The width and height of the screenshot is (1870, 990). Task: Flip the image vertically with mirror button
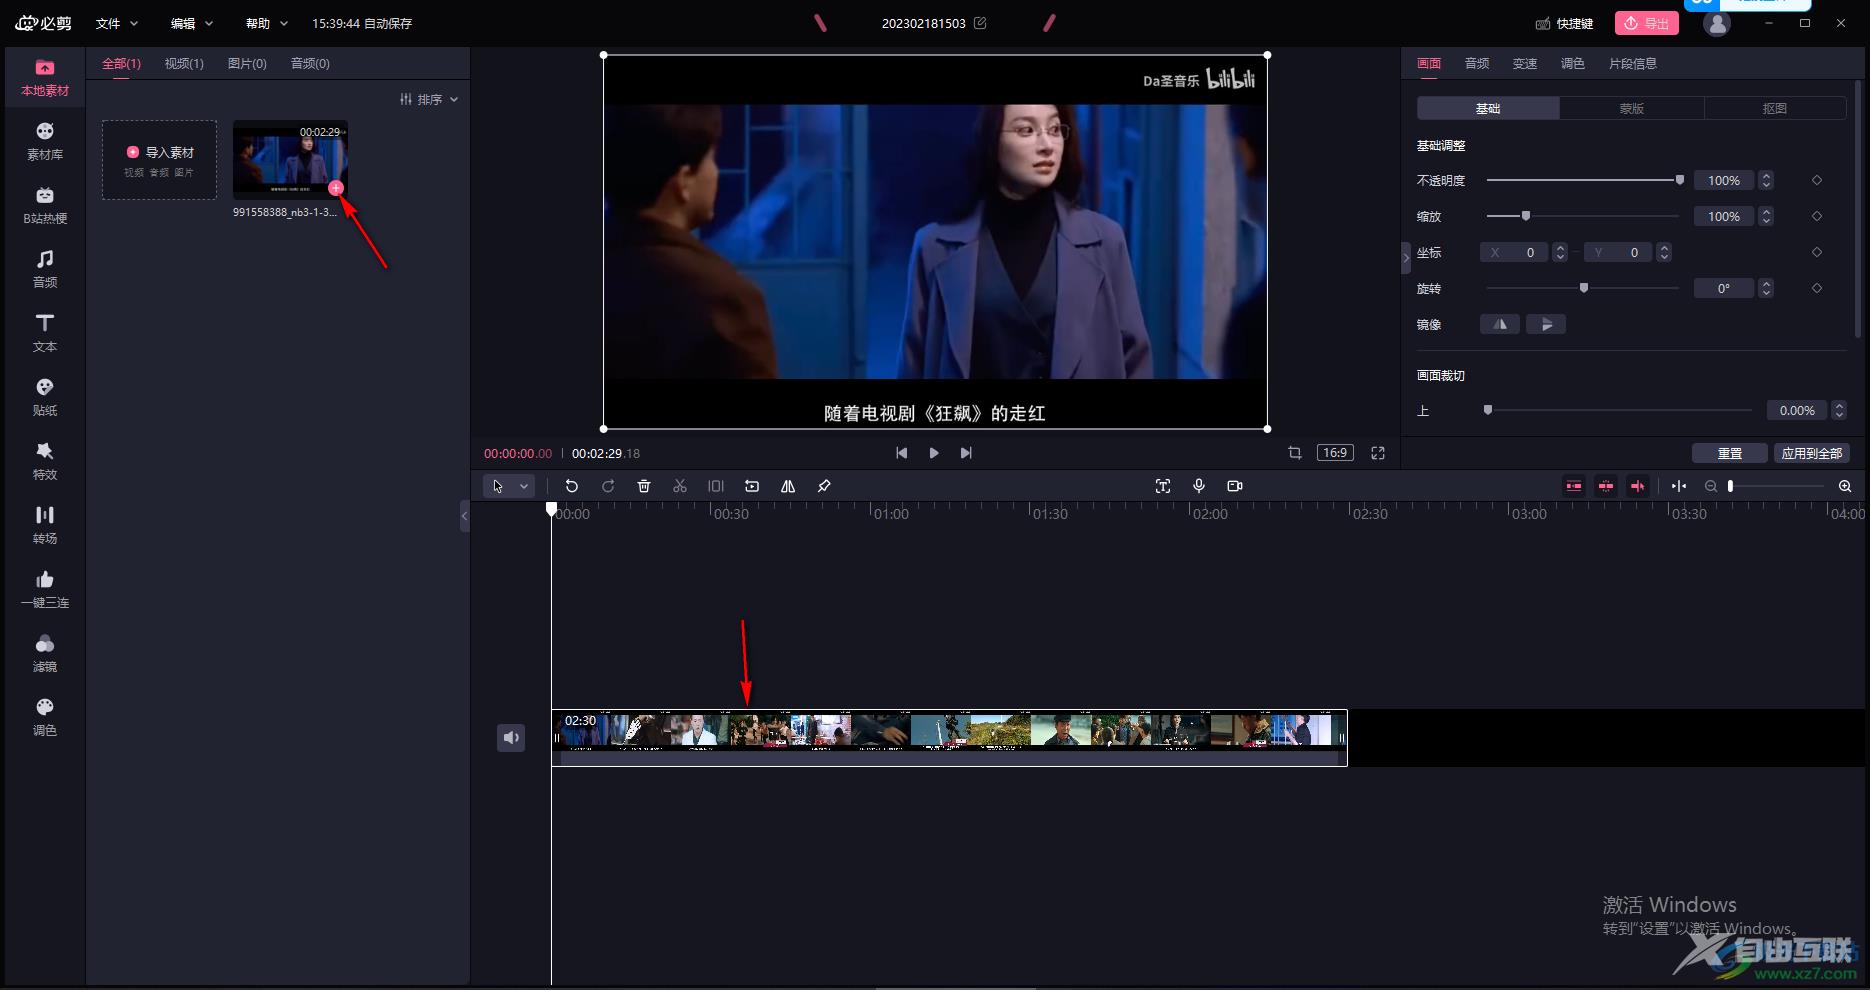(1546, 324)
